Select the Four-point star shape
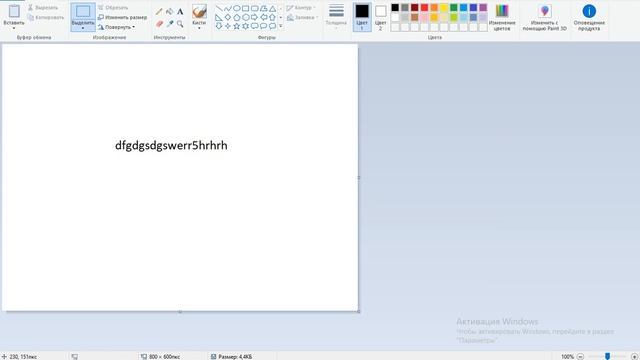The image size is (640, 360). 228,26
